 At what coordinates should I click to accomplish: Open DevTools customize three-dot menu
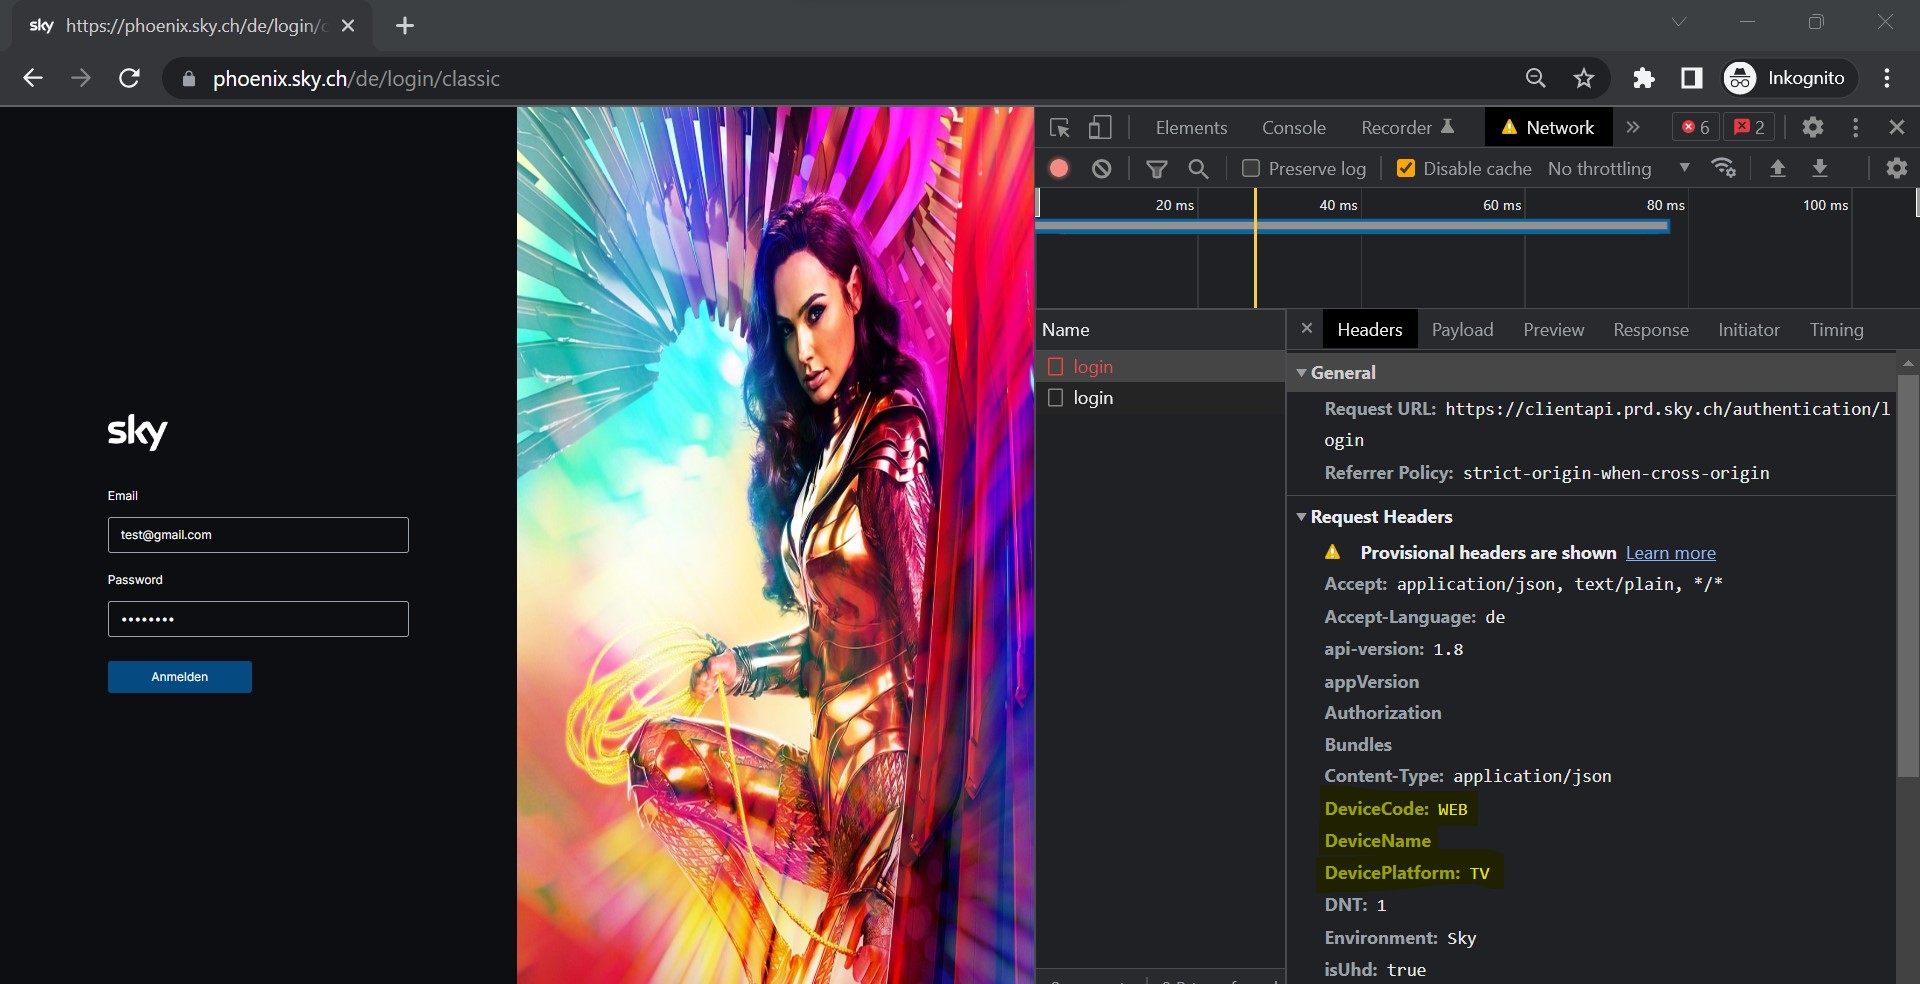(x=1856, y=127)
